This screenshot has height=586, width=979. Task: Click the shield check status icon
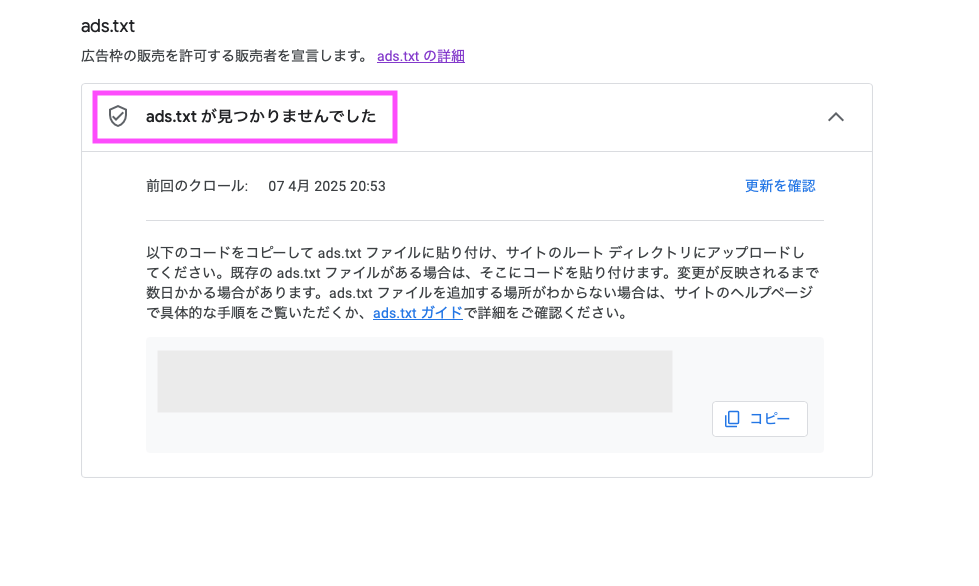click(118, 116)
